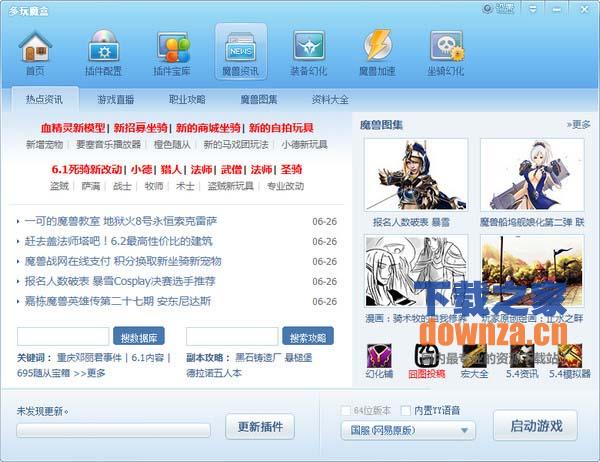Open the title bar dropdown menu icon
This screenshot has width=600, height=462.
click(x=533, y=9)
